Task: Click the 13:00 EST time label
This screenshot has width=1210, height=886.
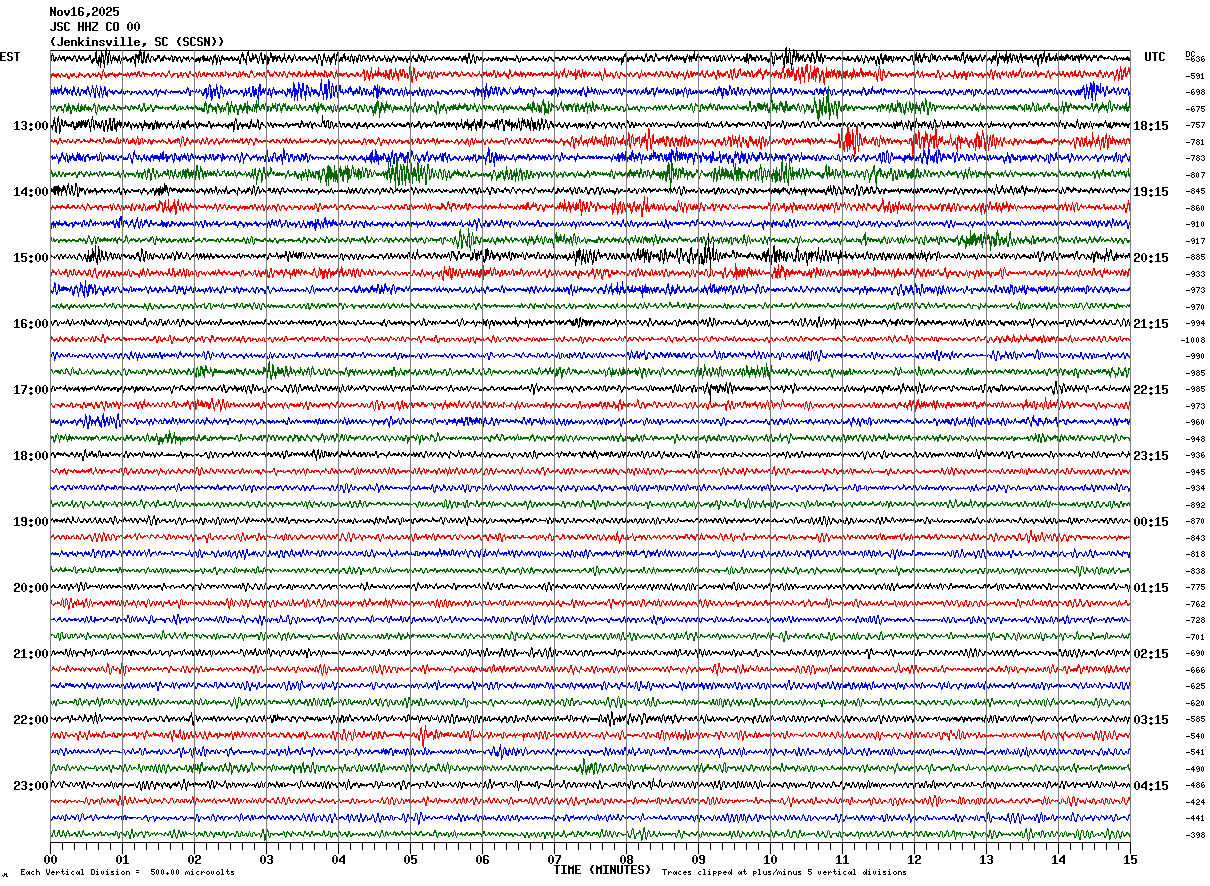Action: 30,126
